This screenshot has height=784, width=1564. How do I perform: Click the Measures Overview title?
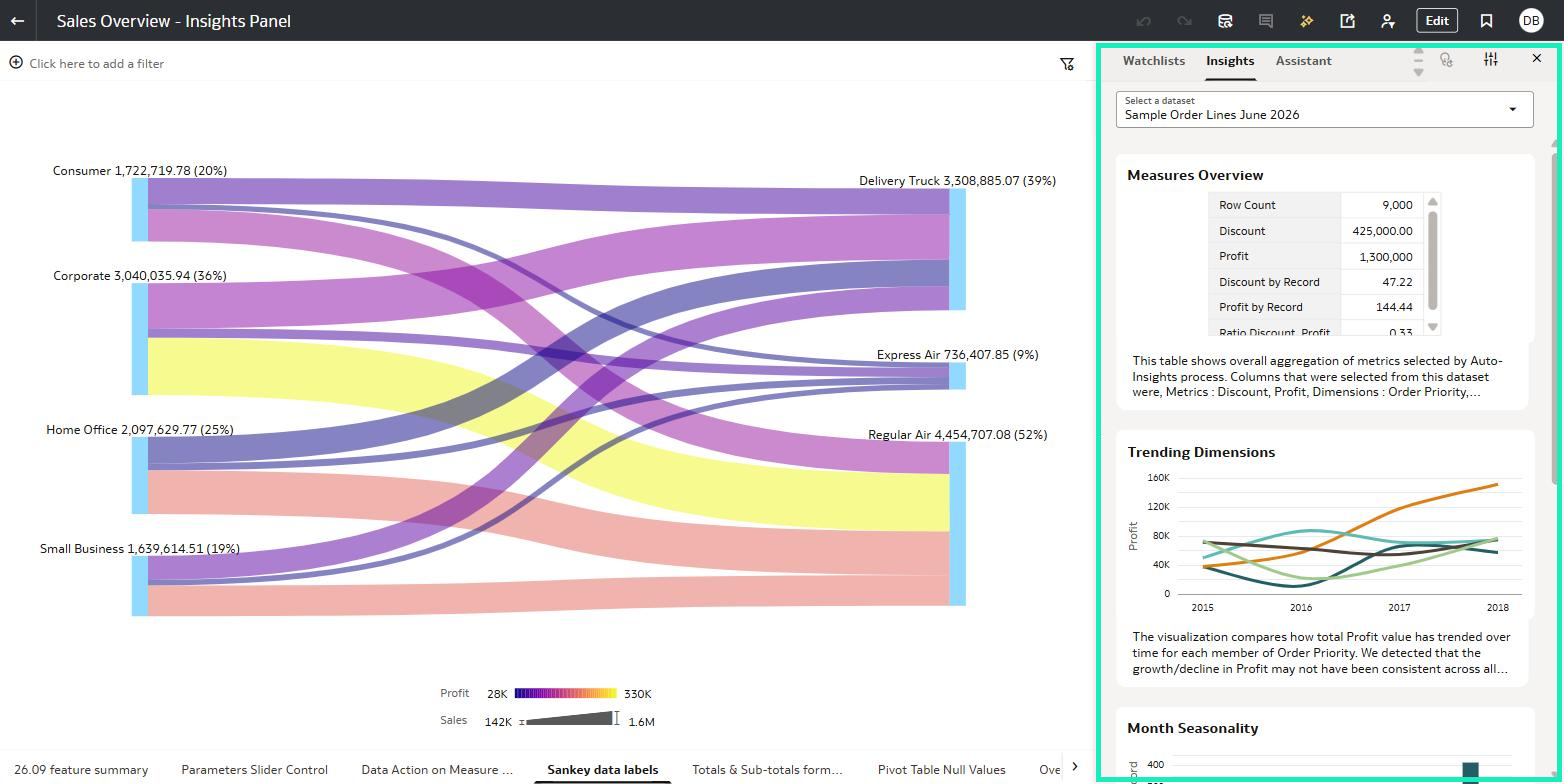click(x=1195, y=175)
